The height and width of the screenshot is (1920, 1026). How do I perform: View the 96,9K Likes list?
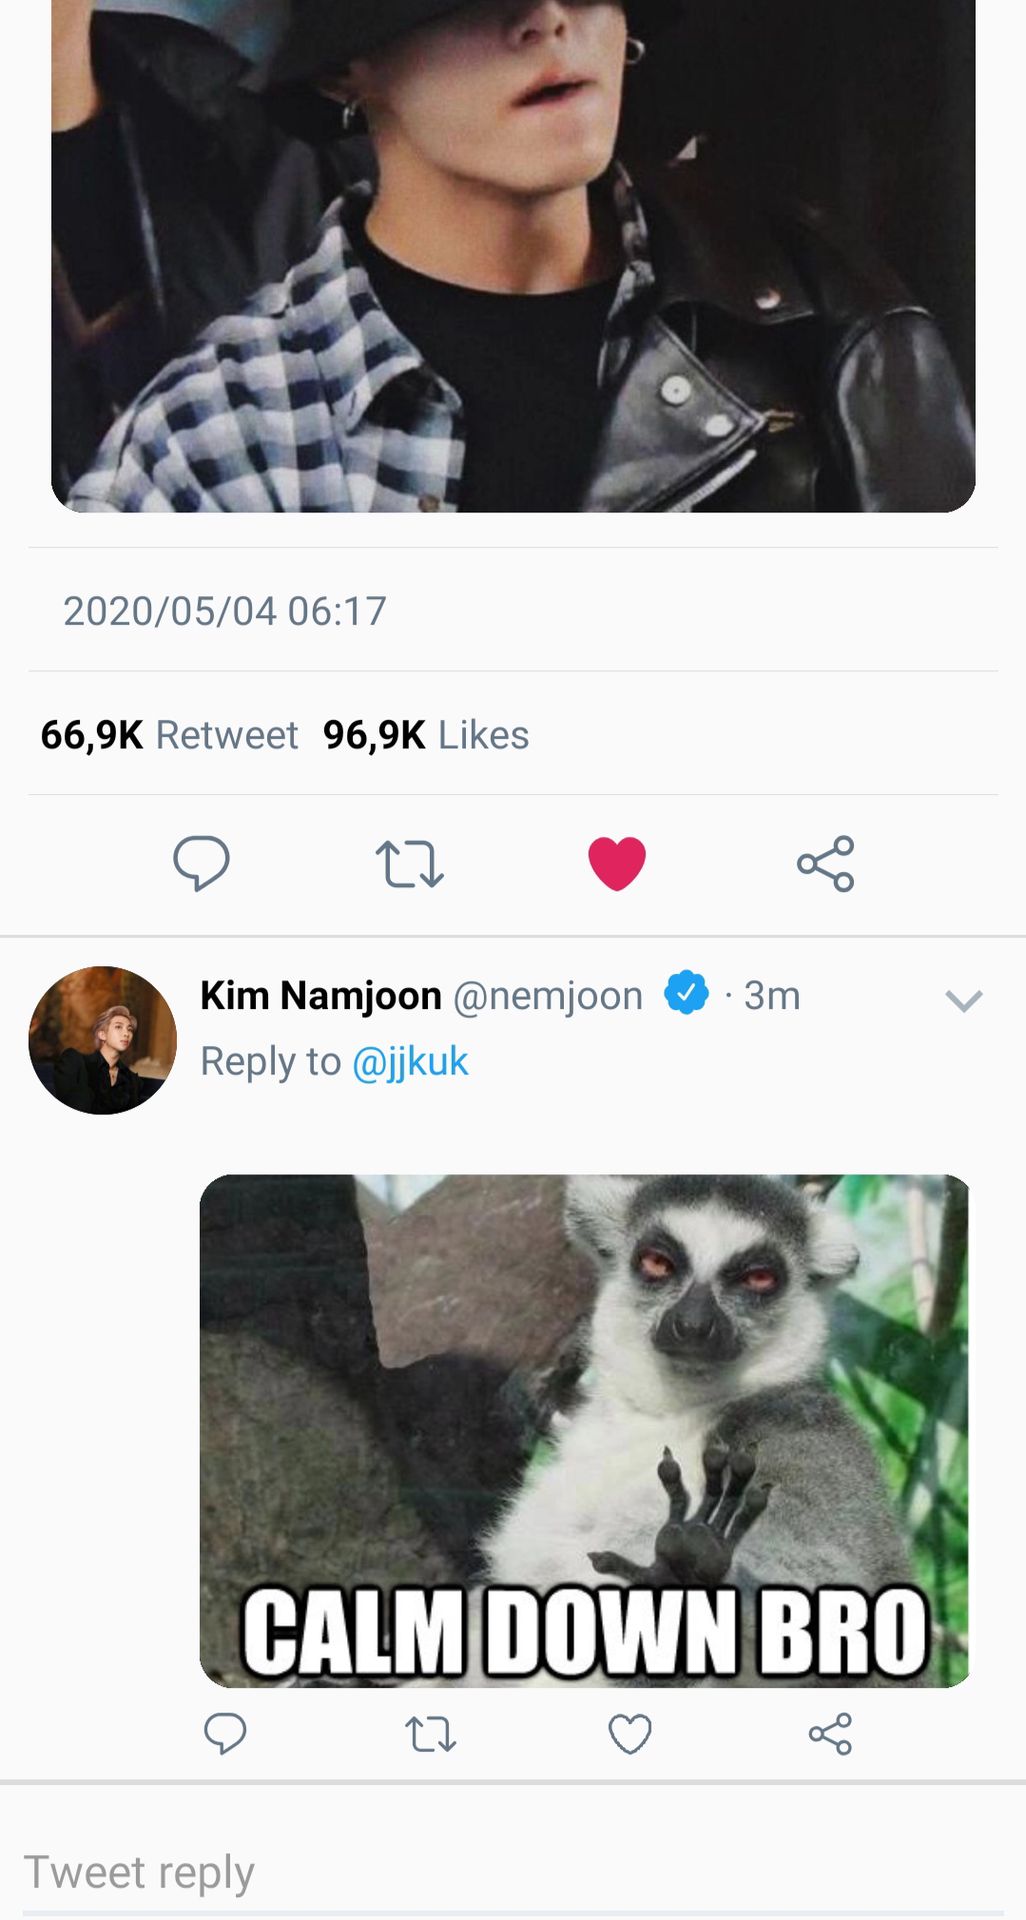(x=426, y=735)
